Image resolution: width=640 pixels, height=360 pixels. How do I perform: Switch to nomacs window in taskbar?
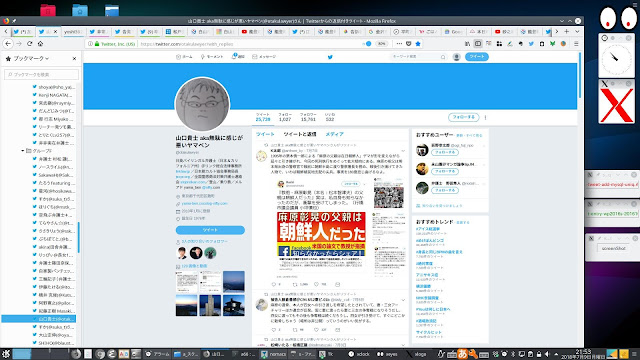click(x=273, y=354)
